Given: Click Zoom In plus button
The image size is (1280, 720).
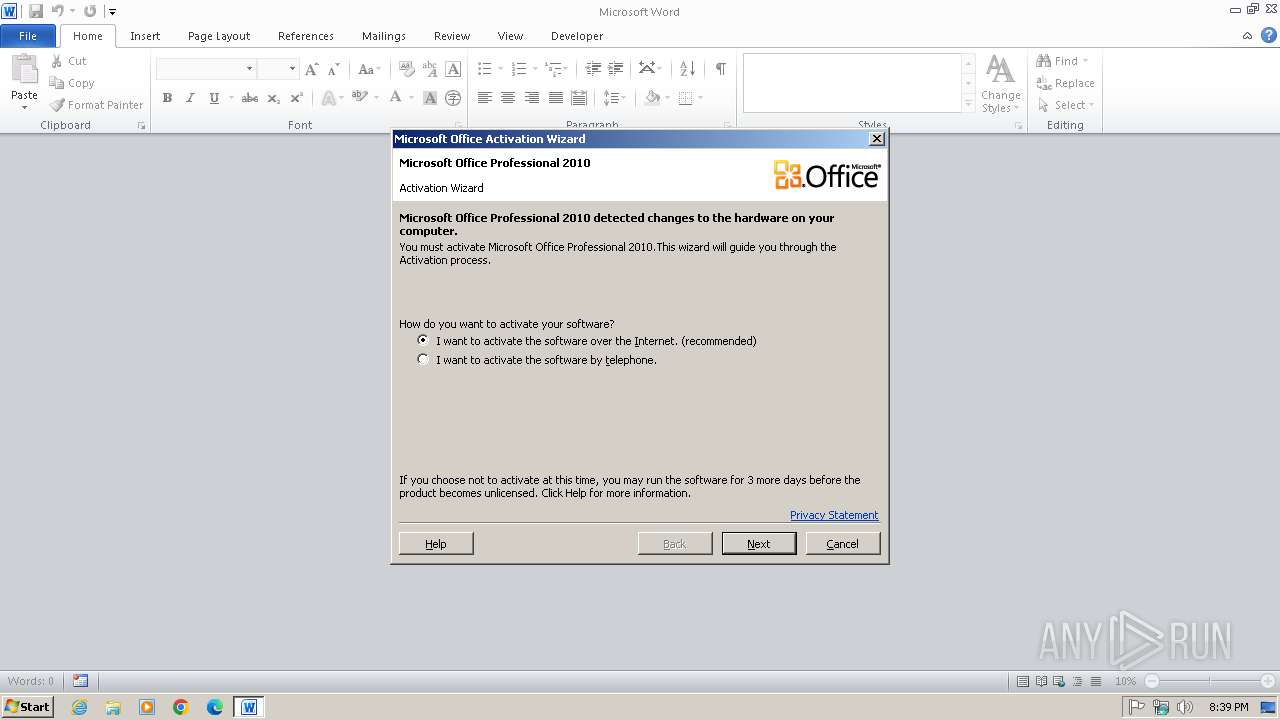Looking at the screenshot, I should (x=1268, y=681).
